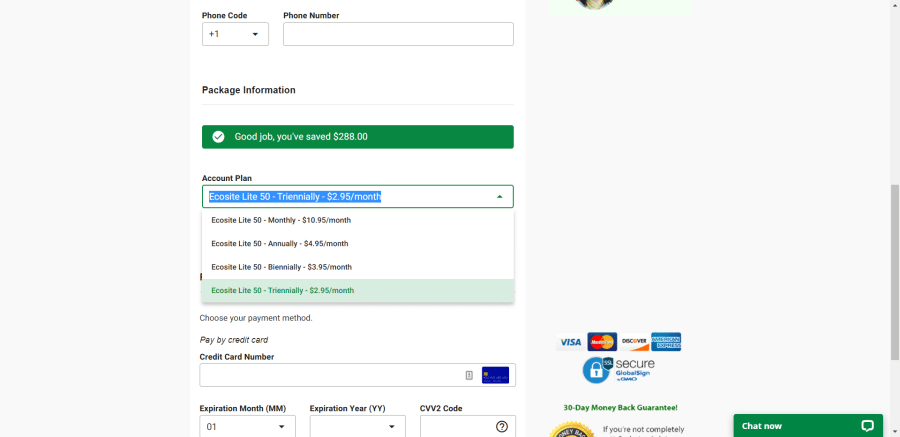Click the Good job, you've saved $288.00 banner
The width and height of the screenshot is (900, 437).
click(358, 137)
